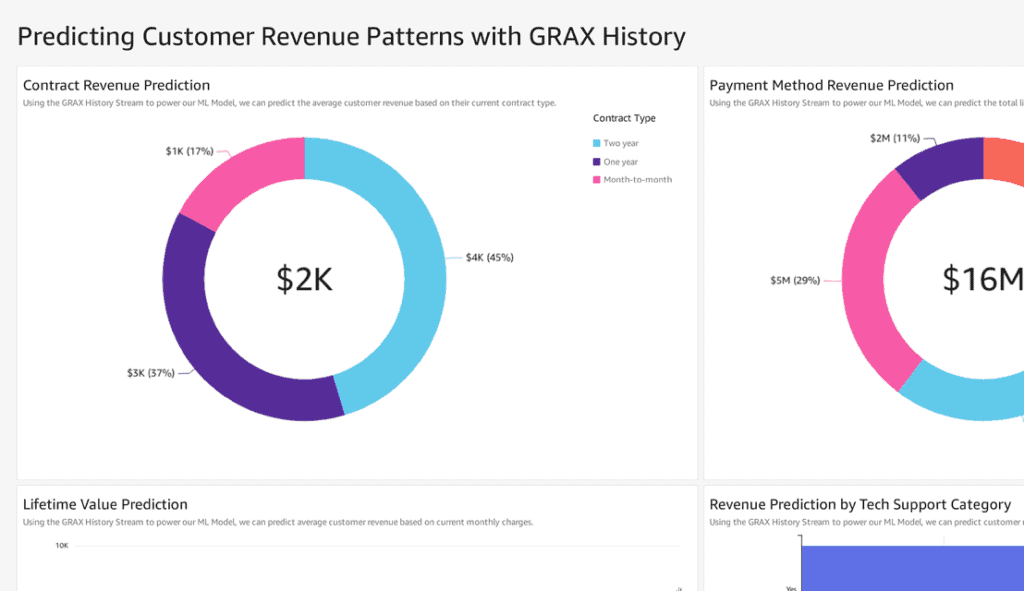Click the "$2K" center value of the donut
The height and width of the screenshot is (591, 1024).
tap(304, 280)
